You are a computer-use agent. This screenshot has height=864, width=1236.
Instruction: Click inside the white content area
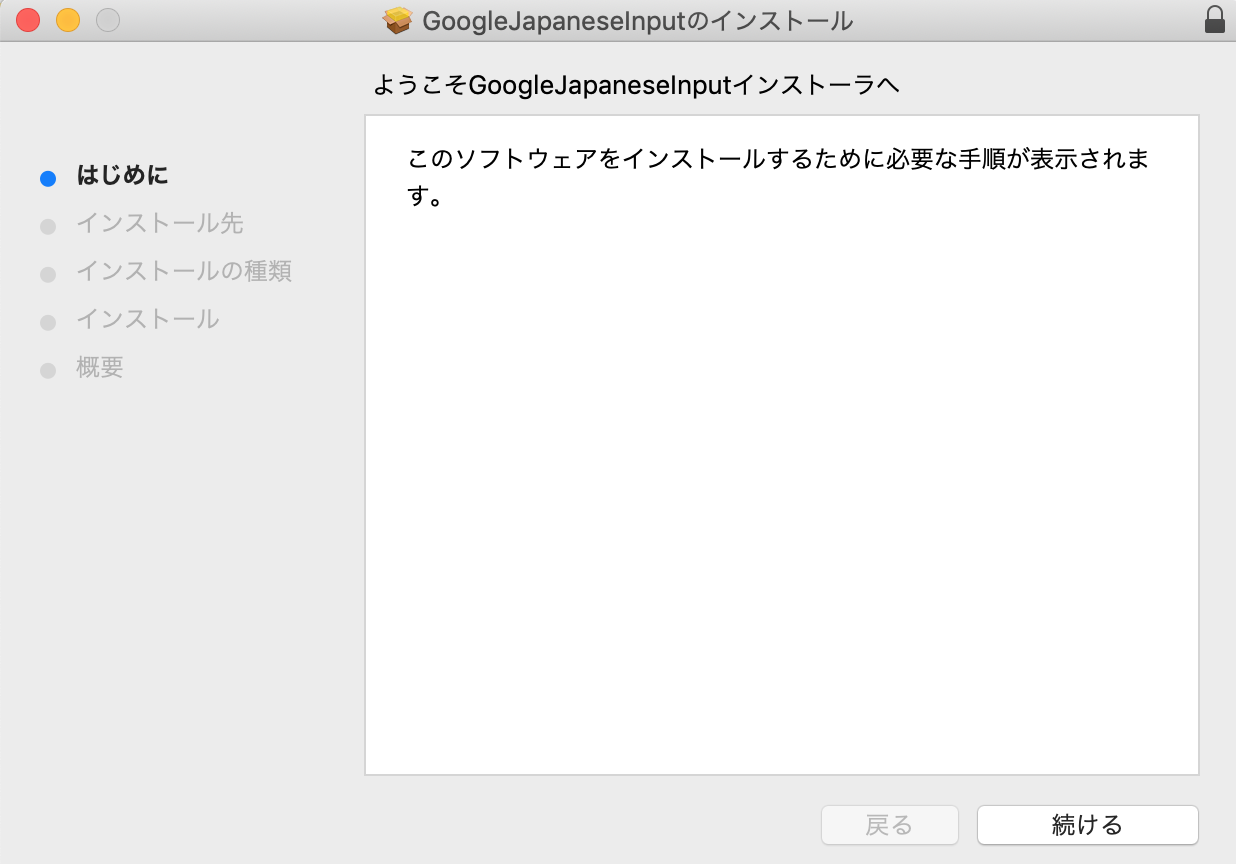pos(782,500)
